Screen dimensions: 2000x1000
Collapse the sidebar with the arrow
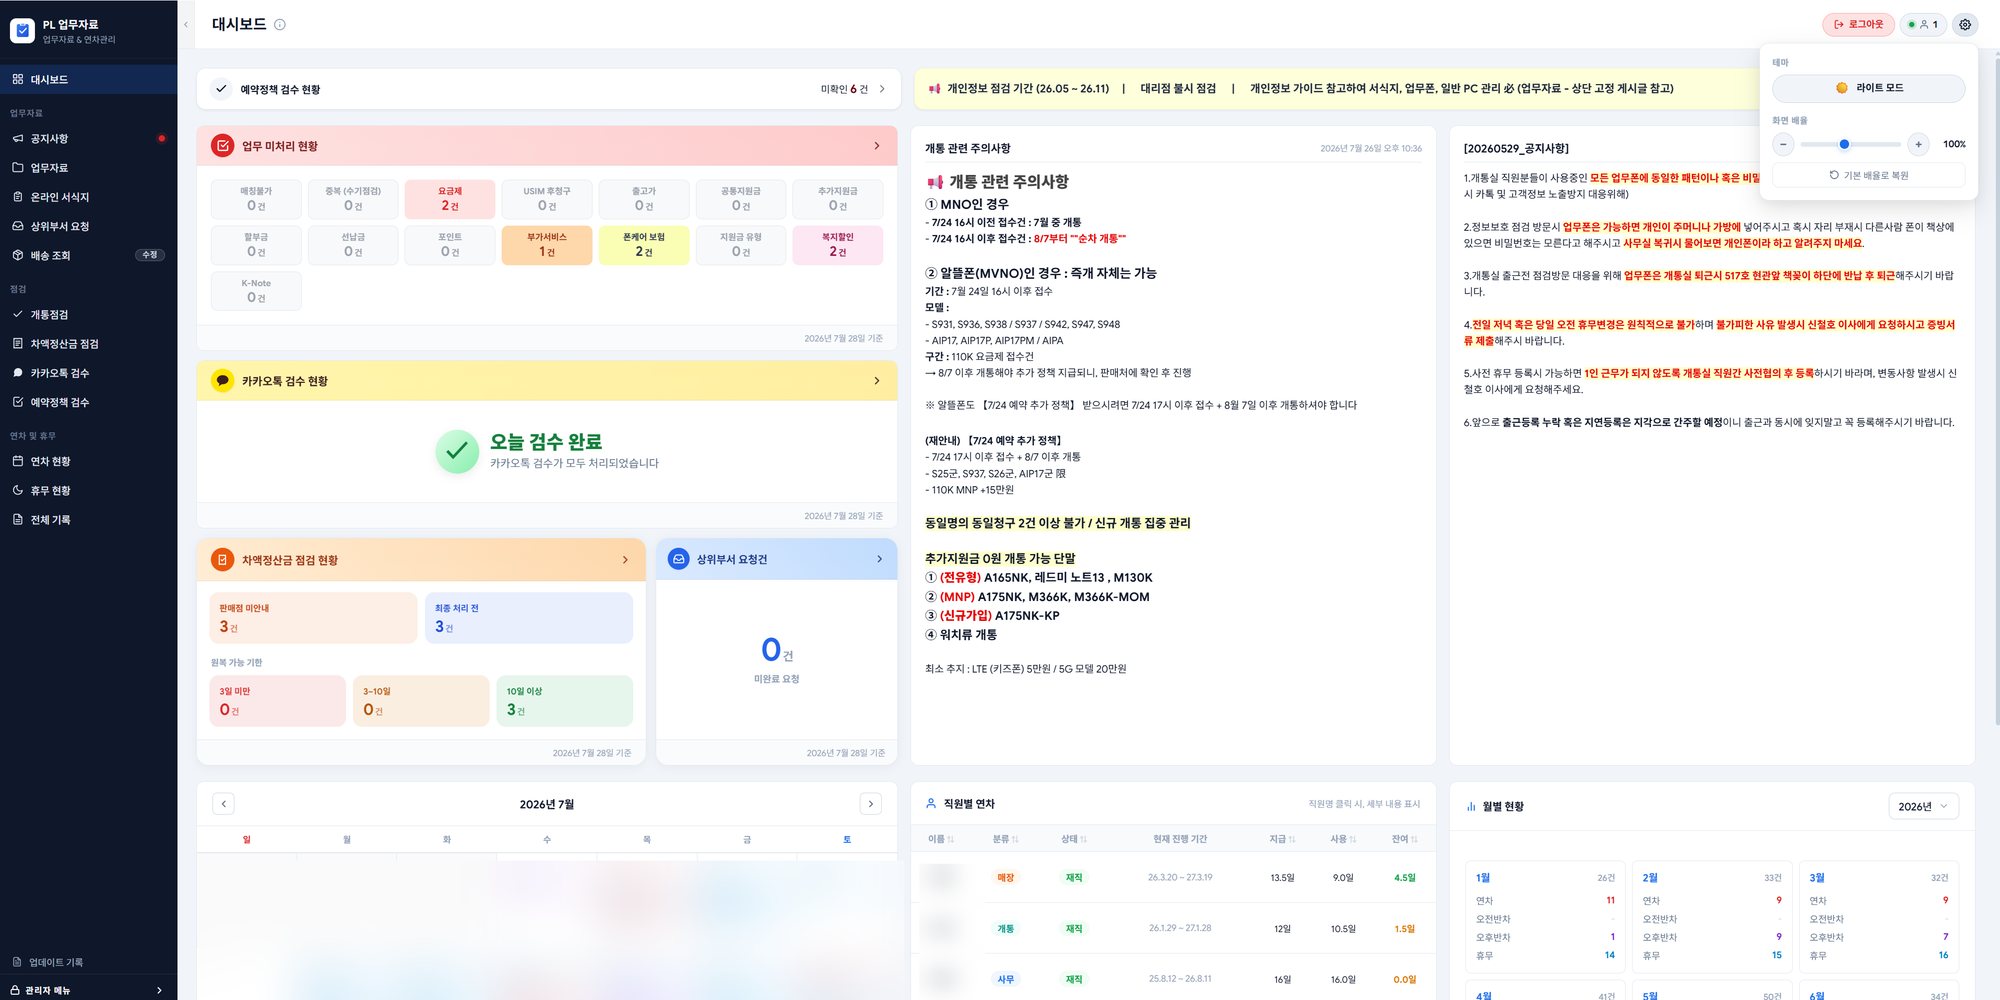185,24
